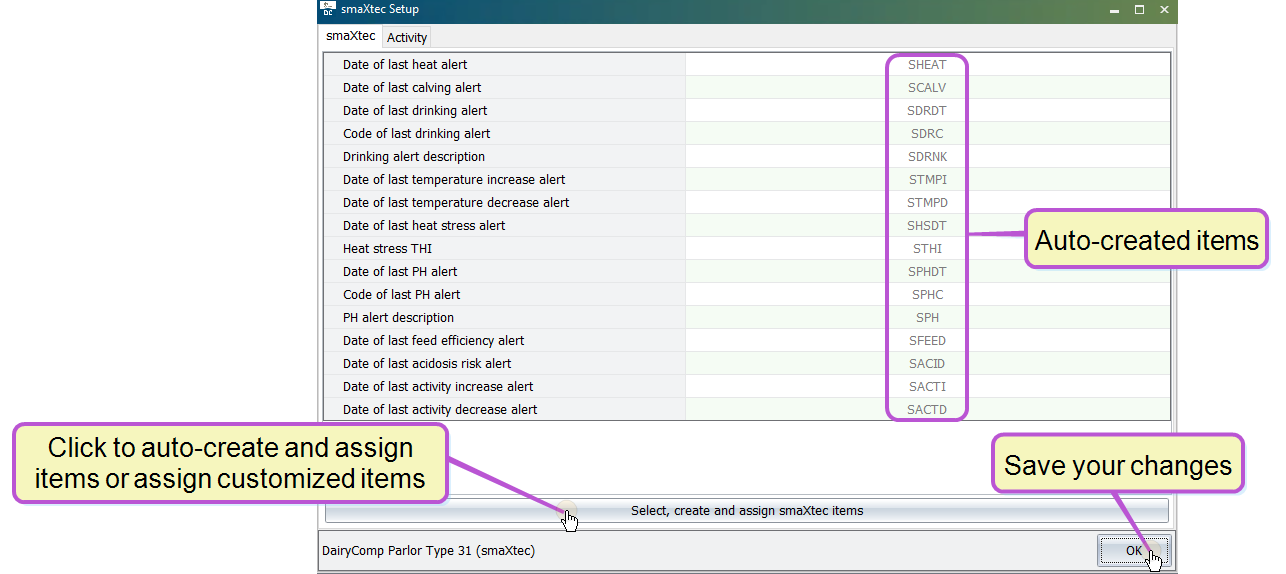This screenshot has width=1286, height=574.
Task: Click the 'PH alert description' label
Action: (x=398, y=317)
